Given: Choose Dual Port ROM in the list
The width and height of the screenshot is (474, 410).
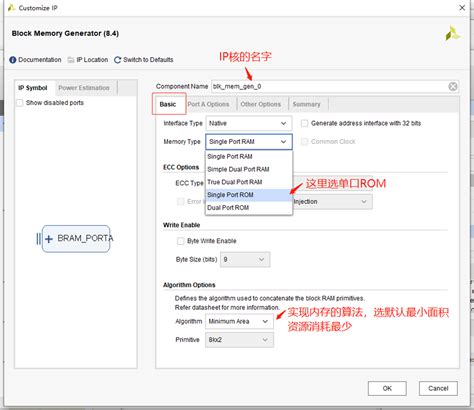Looking at the screenshot, I should [249, 208].
